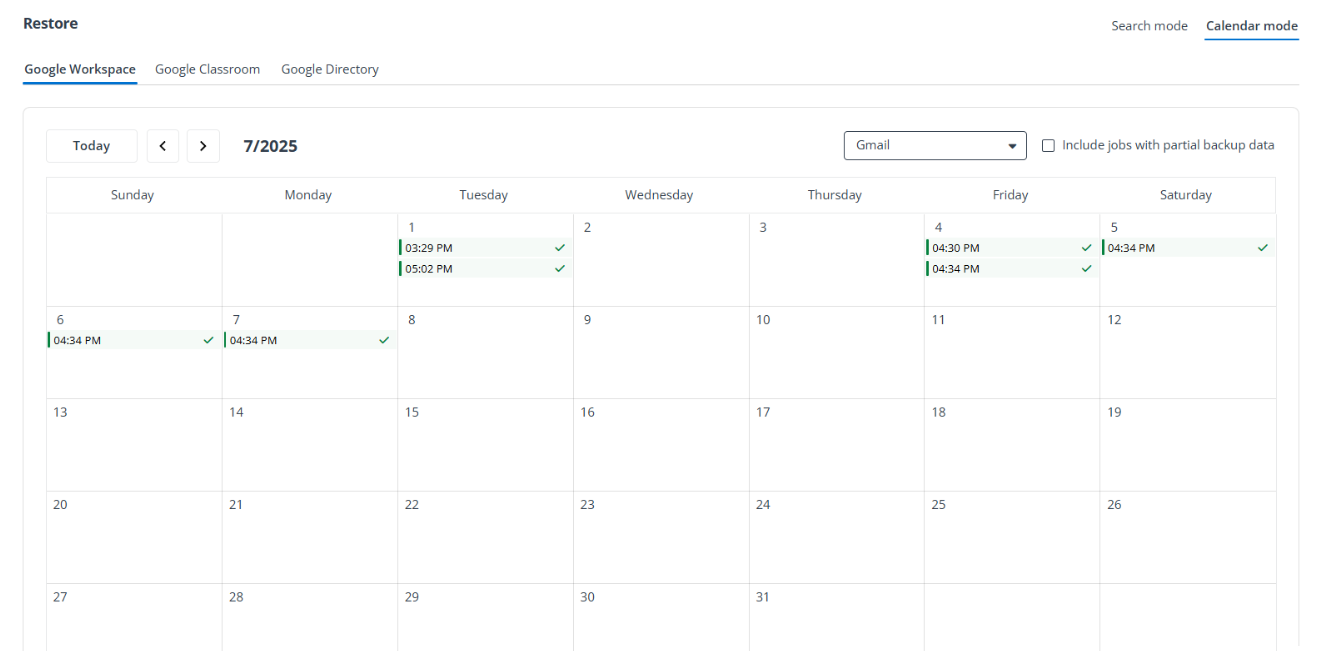Click the checkmark on July 7's 04:34 PM job
Image resolution: width=1317 pixels, height=651 pixels.
pyautogui.click(x=384, y=339)
